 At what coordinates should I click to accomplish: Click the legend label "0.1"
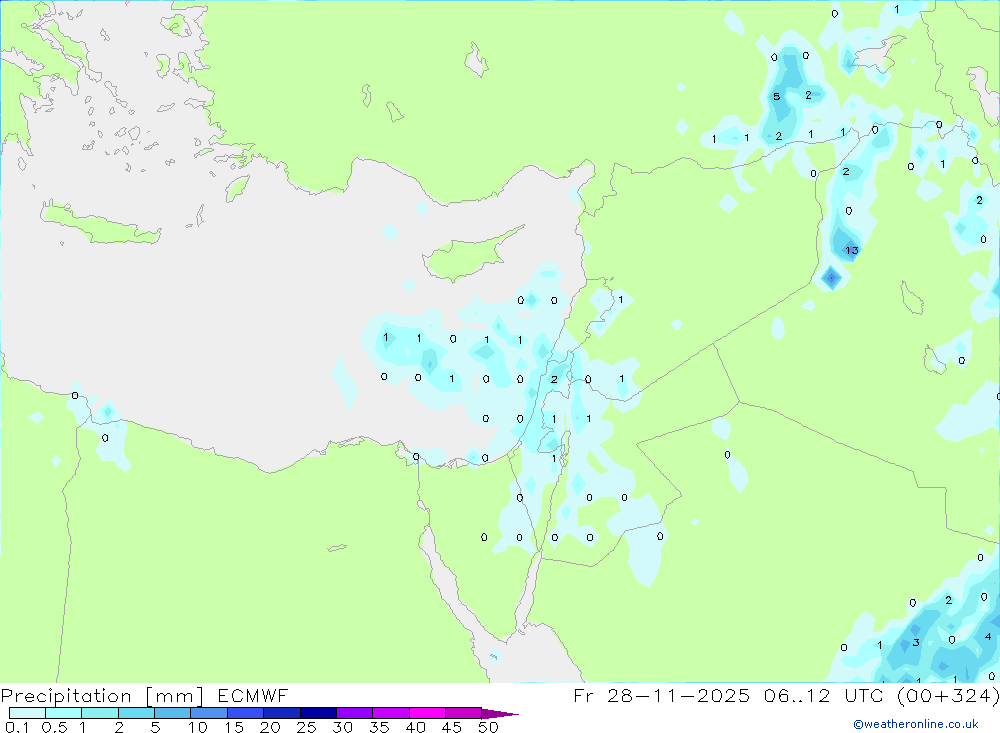pos(17,727)
